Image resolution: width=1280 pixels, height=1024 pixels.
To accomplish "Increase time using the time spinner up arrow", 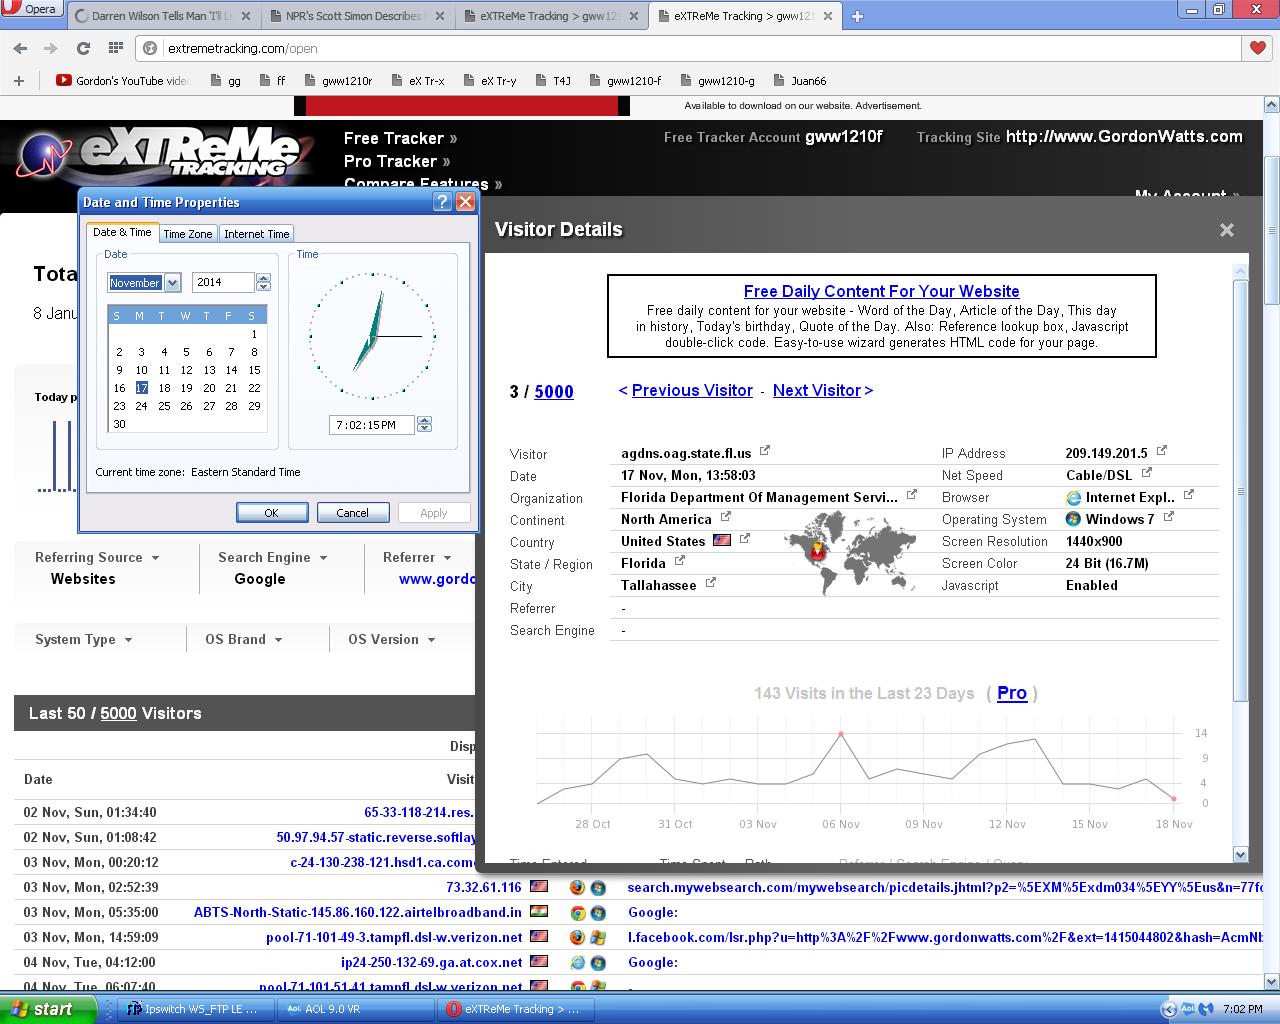I will 424,420.
